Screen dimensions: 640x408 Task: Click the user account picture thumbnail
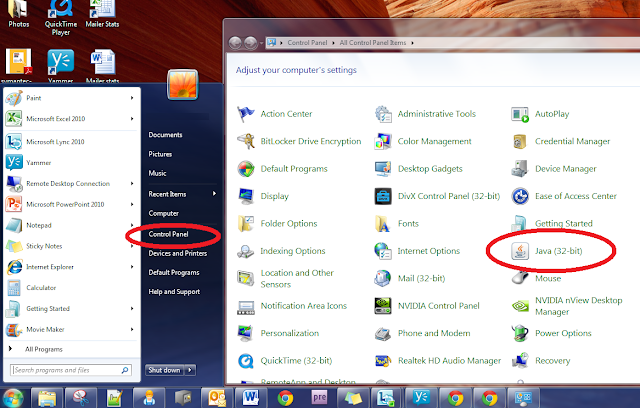point(183,84)
